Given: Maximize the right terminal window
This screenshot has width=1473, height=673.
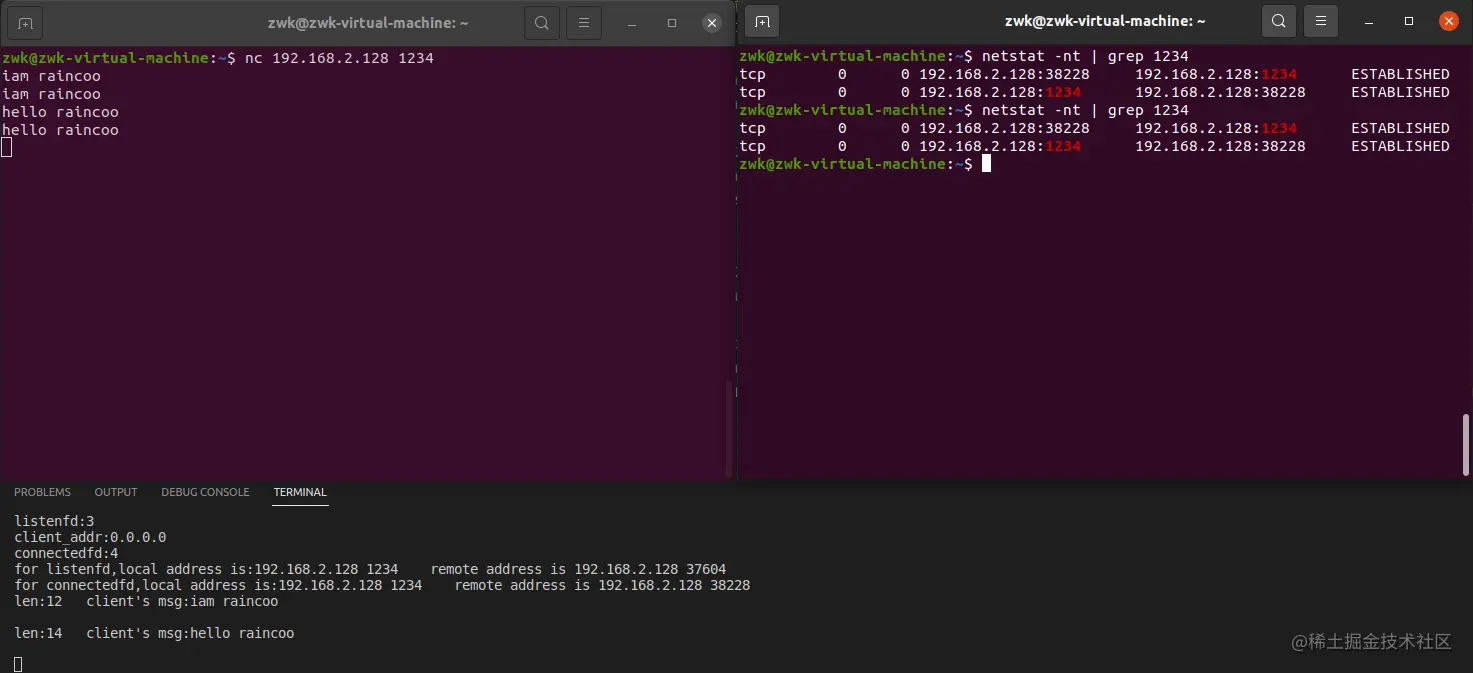Looking at the screenshot, I should tap(1409, 21).
